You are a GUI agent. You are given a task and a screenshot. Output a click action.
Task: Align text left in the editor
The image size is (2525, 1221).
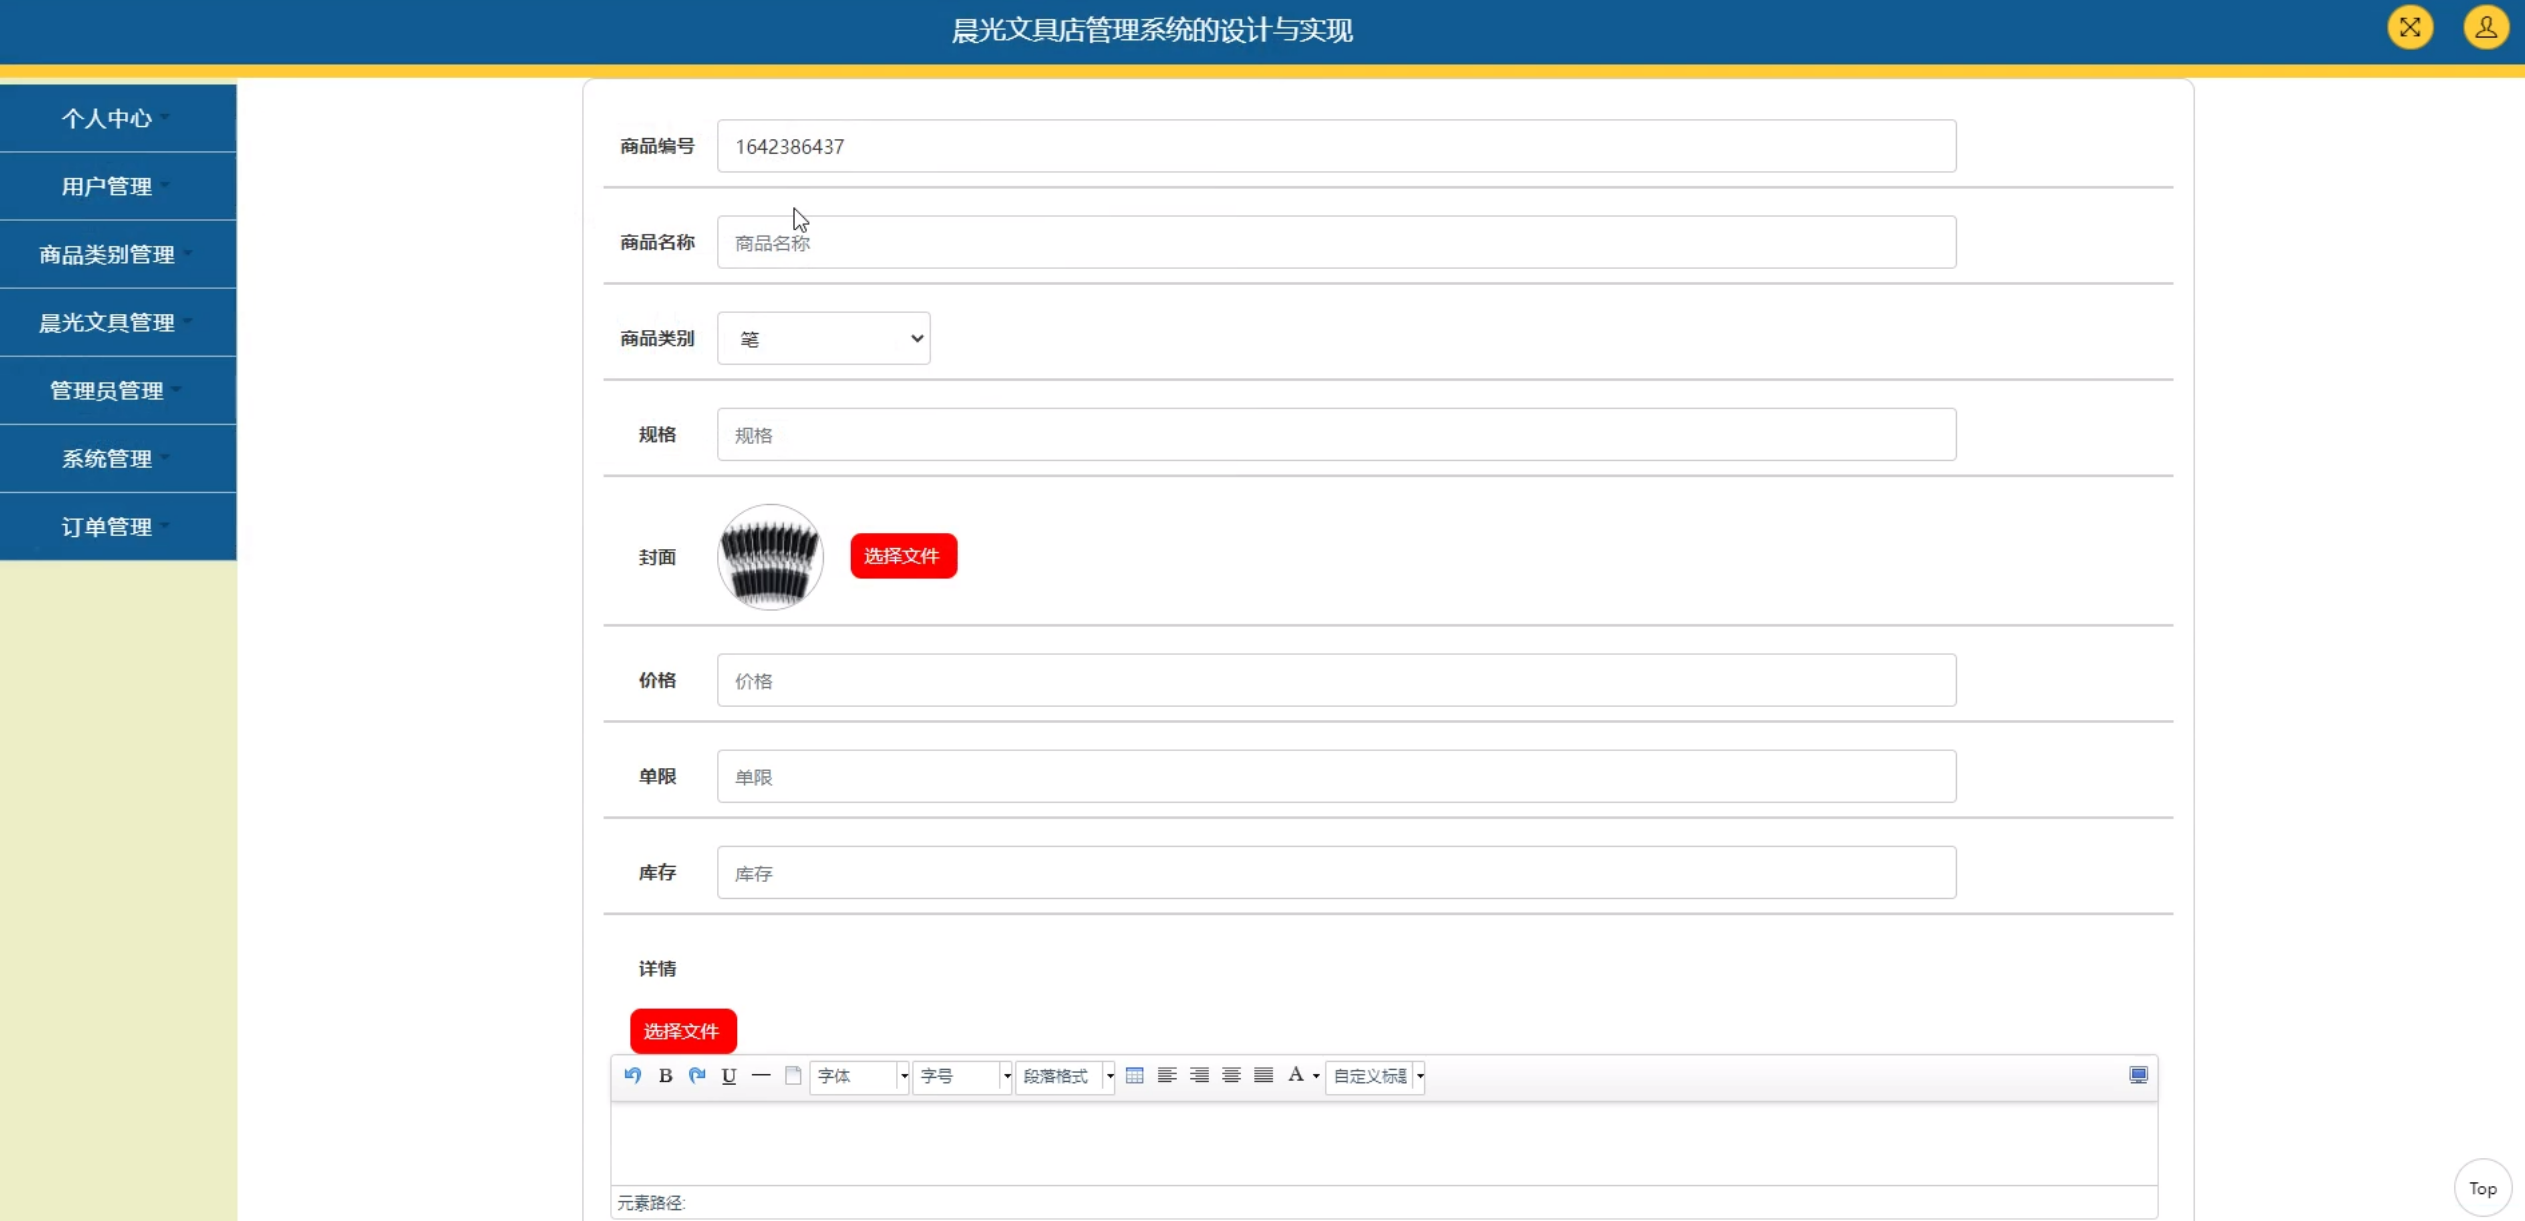point(1166,1075)
